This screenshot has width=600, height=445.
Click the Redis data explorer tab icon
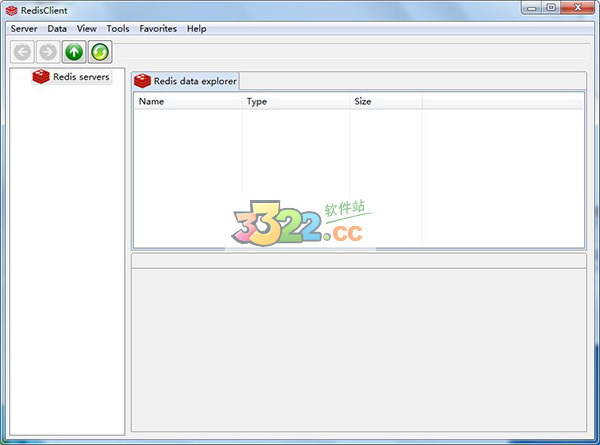pos(142,81)
